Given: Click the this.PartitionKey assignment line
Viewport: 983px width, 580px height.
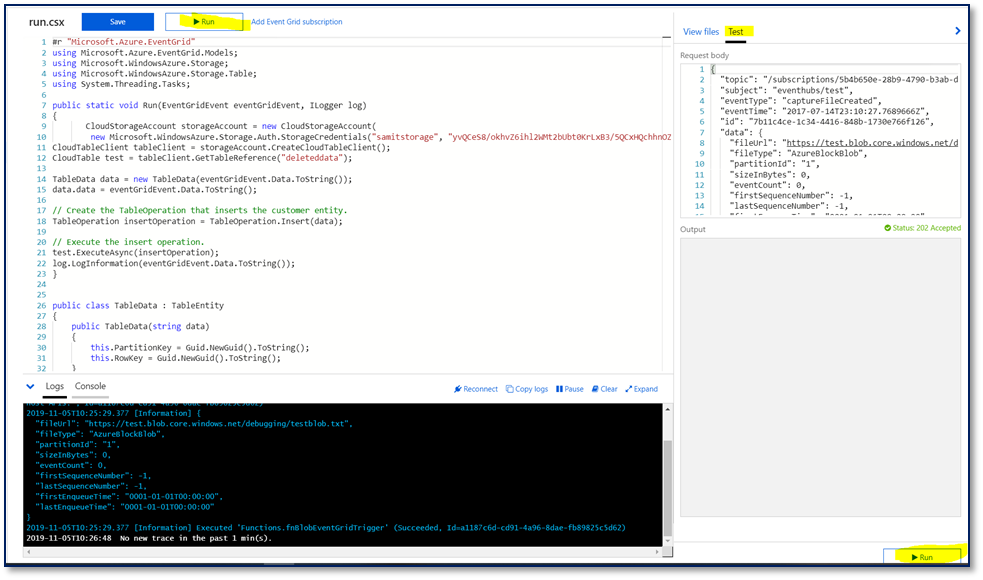Looking at the screenshot, I should (x=199, y=347).
